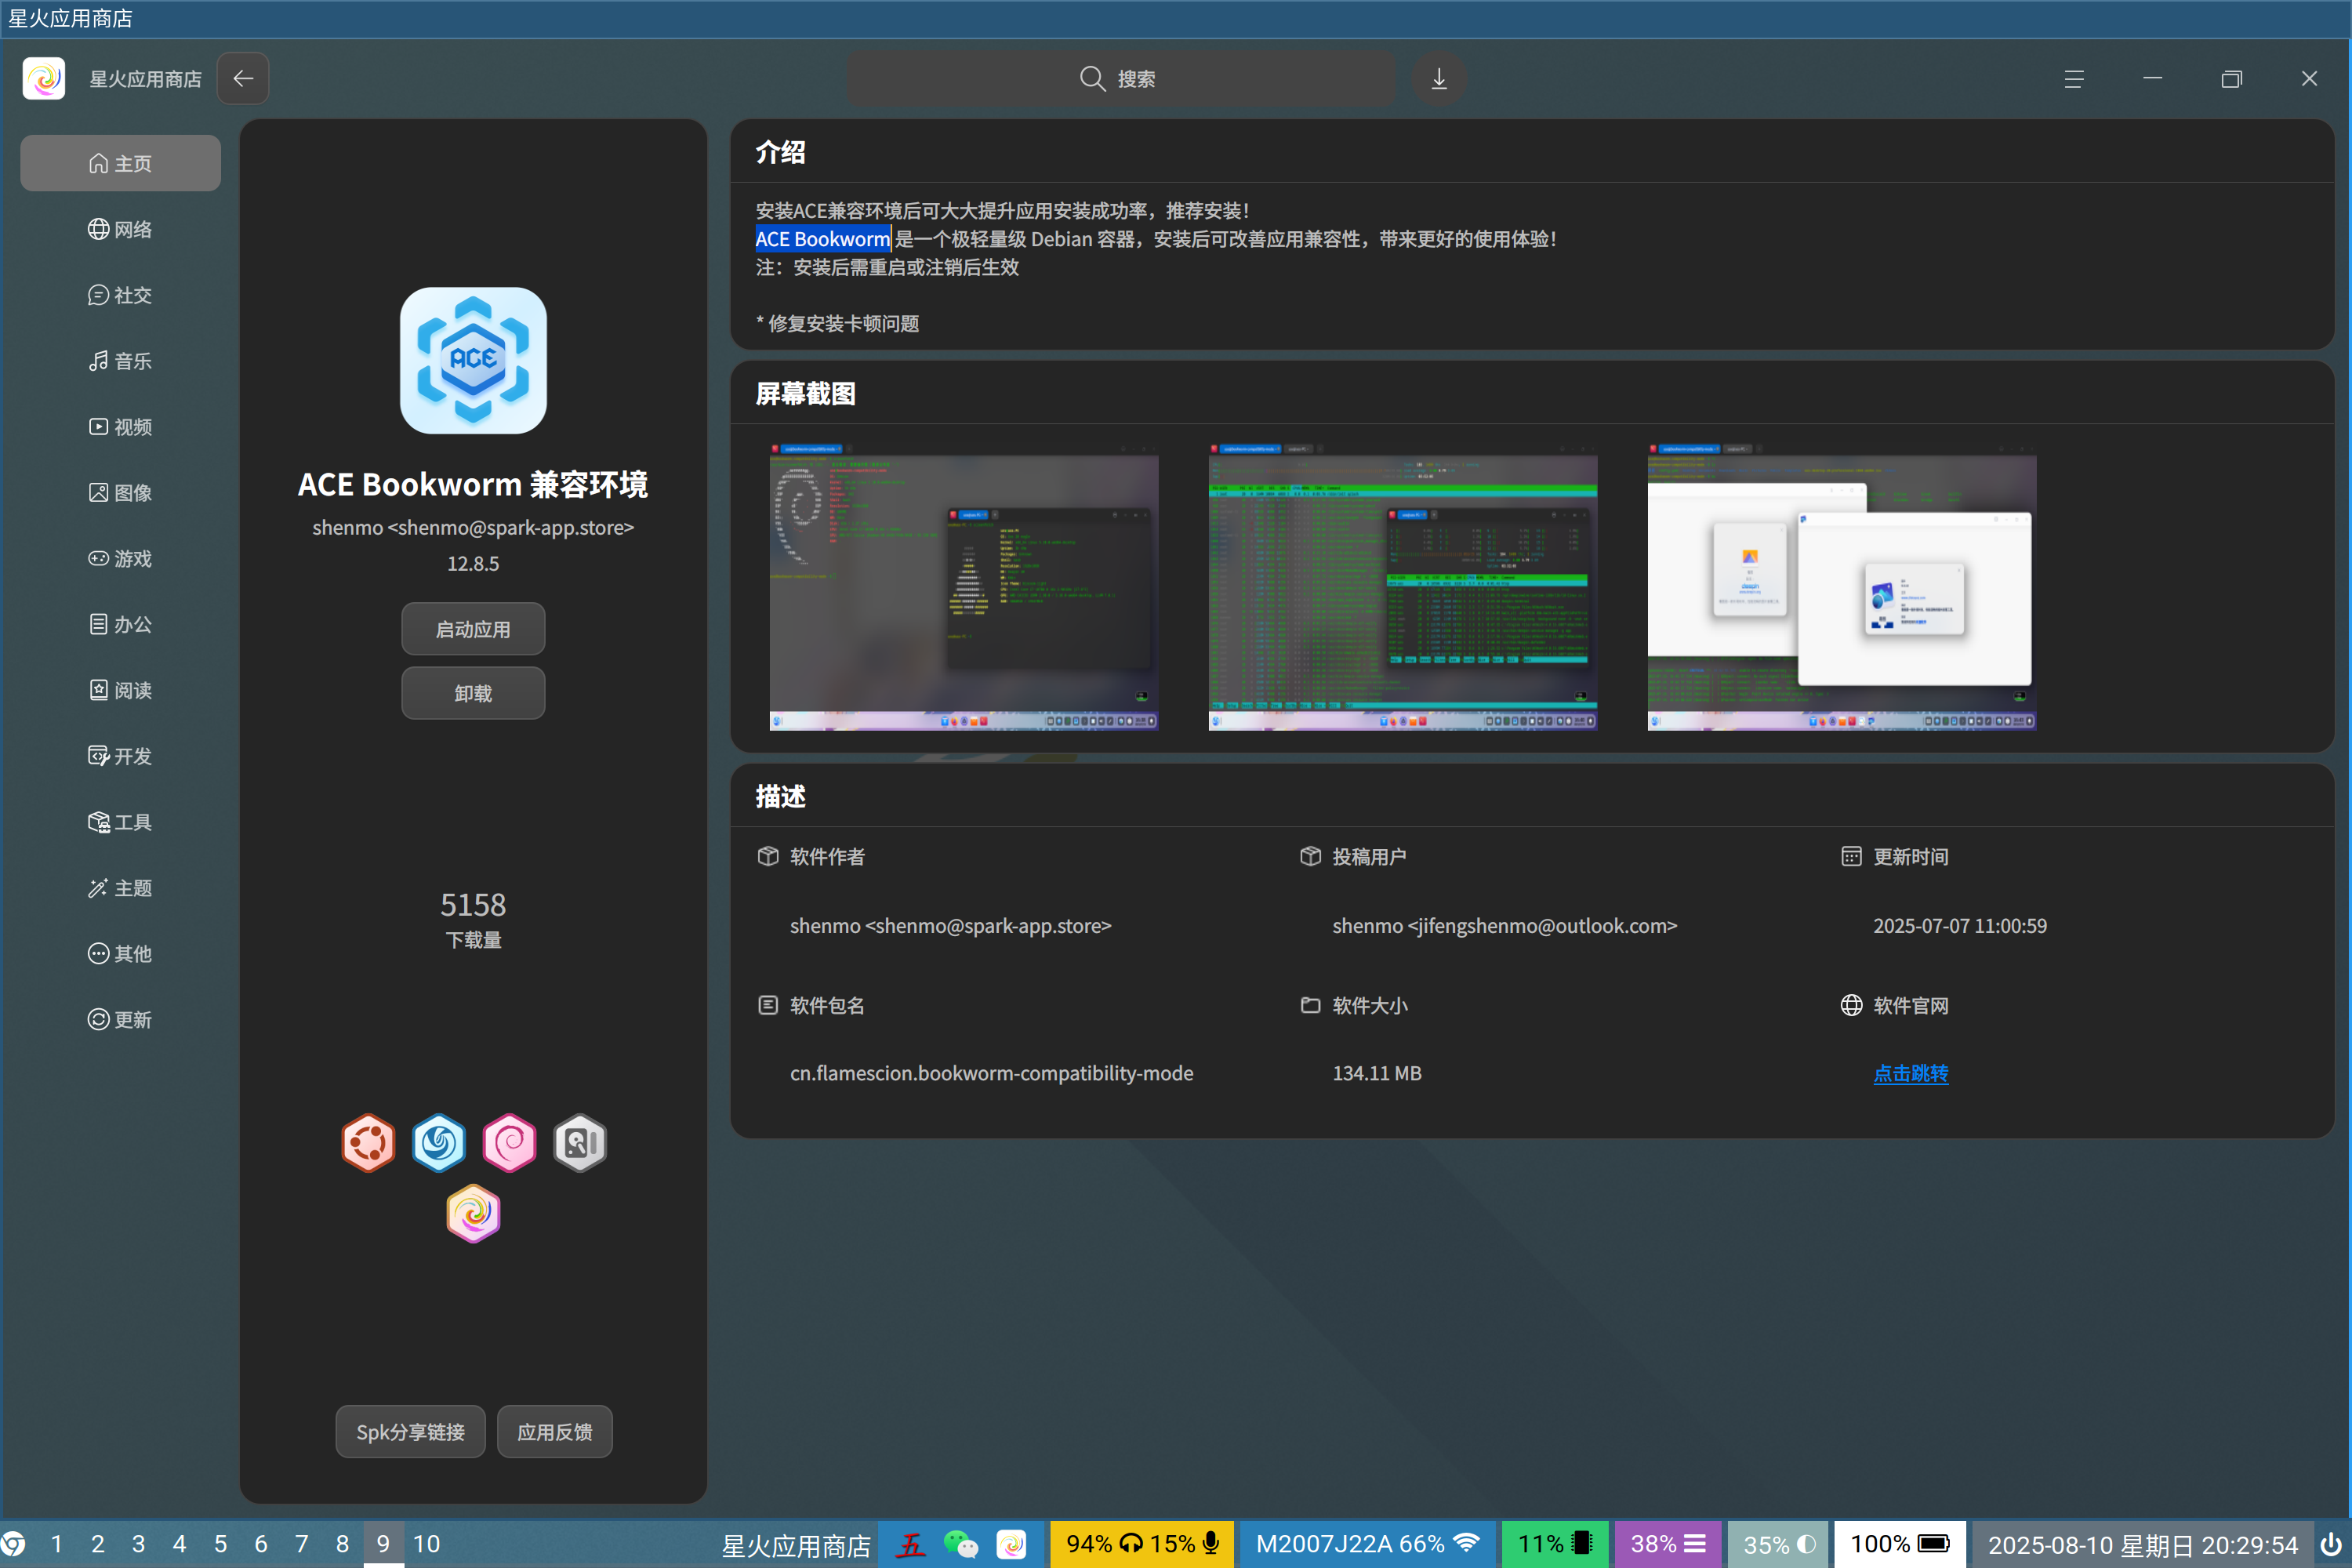Click the 搜索 search field
The image size is (2352, 1568).
pos(1121,78)
